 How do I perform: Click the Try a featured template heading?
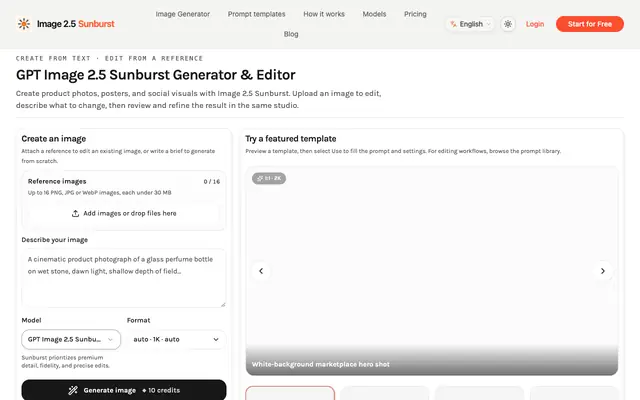click(x=291, y=139)
